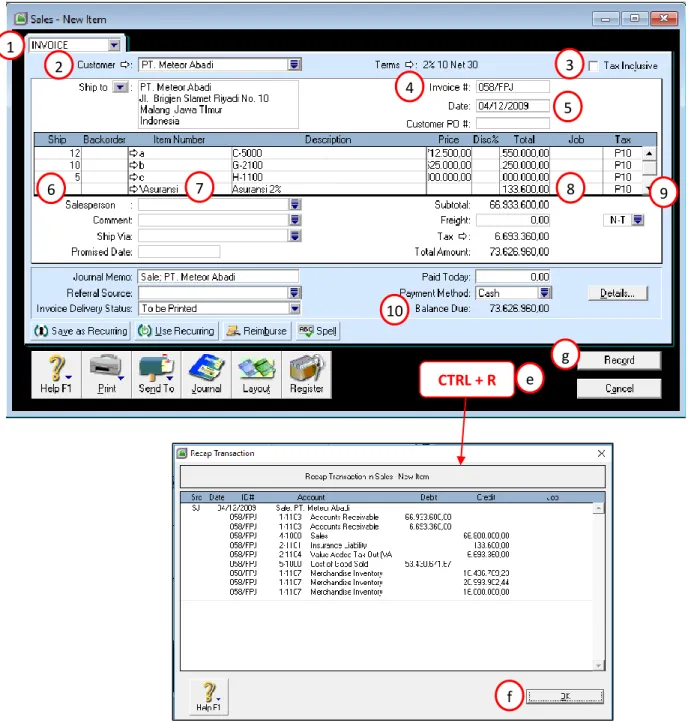Viewport: 688px width, 726px height.
Task: Click item arrow beside item a
Action: 133,153
